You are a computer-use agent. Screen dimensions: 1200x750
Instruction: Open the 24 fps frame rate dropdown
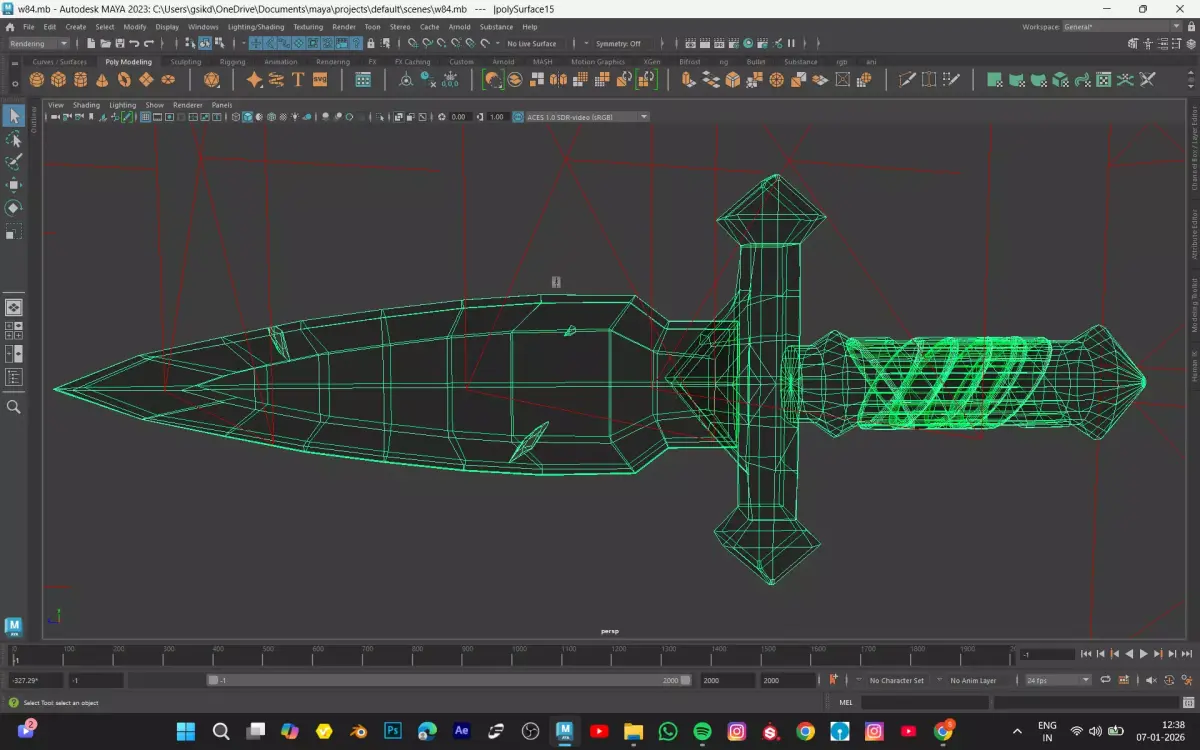point(1057,680)
